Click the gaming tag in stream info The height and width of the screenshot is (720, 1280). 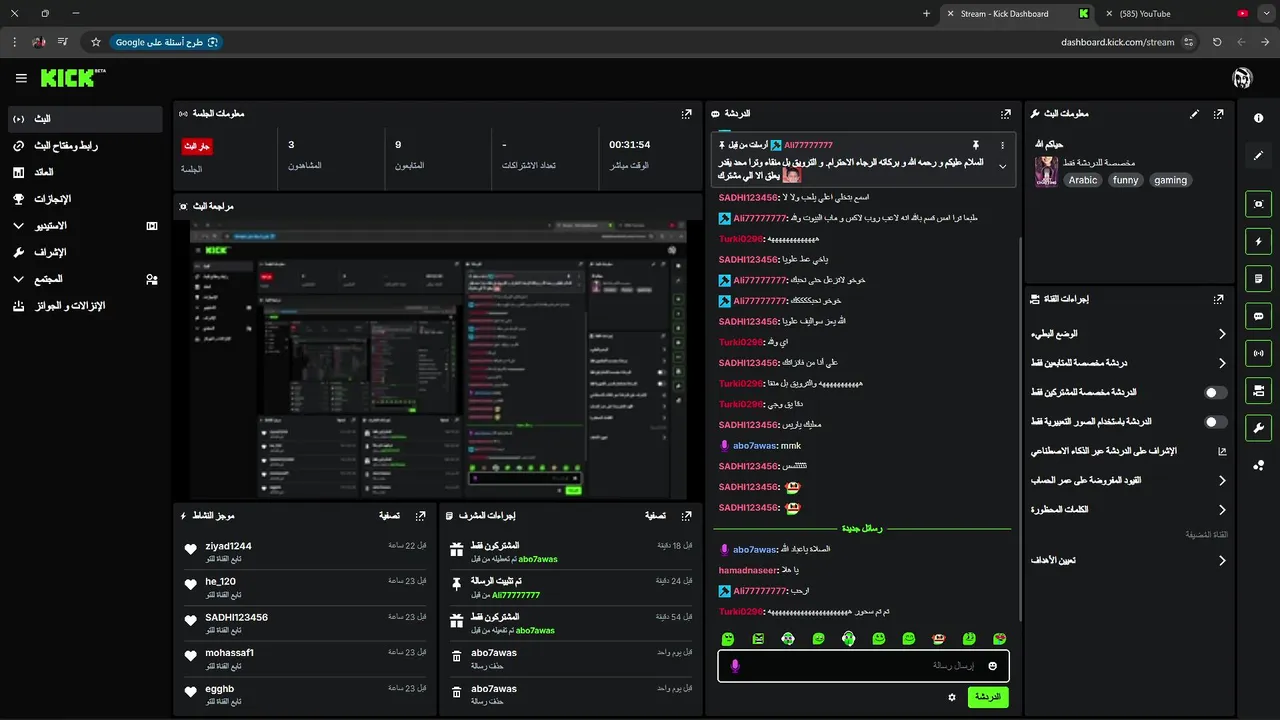(x=1170, y=180)
